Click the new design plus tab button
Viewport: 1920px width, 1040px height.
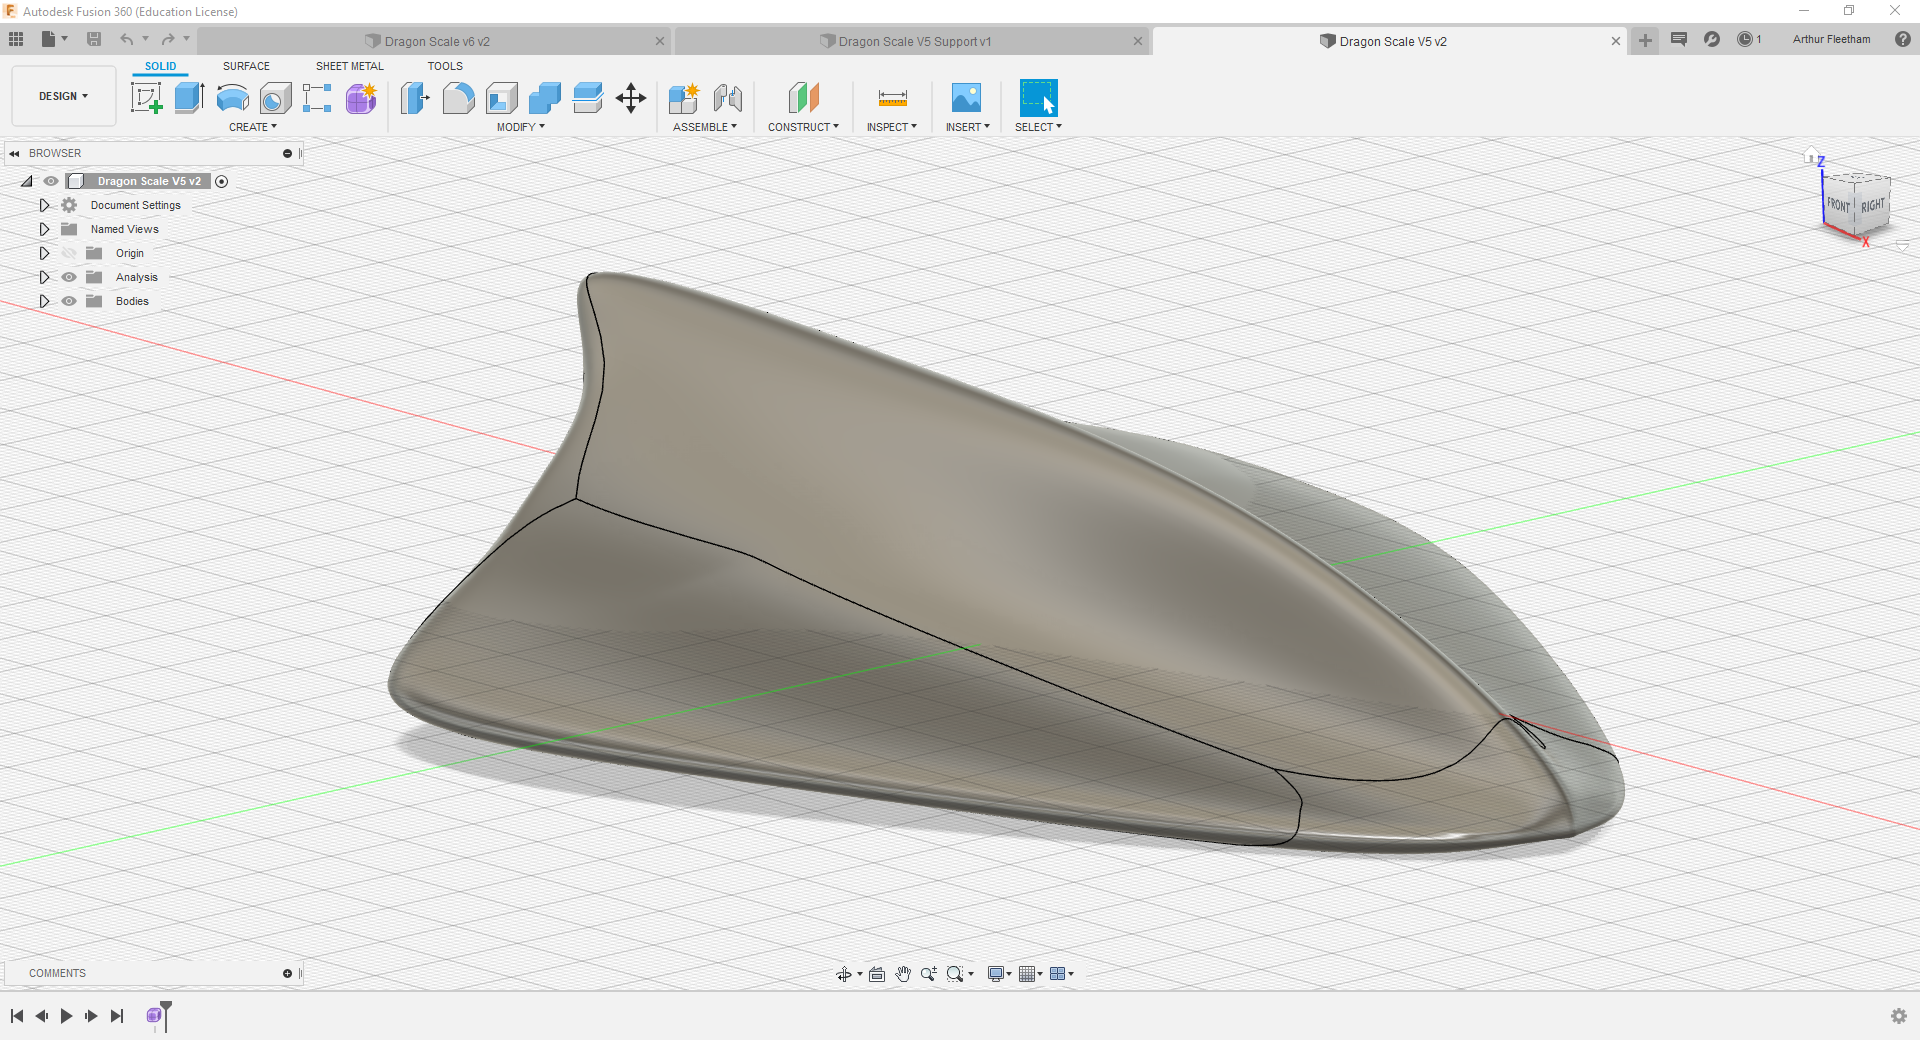1645,40
